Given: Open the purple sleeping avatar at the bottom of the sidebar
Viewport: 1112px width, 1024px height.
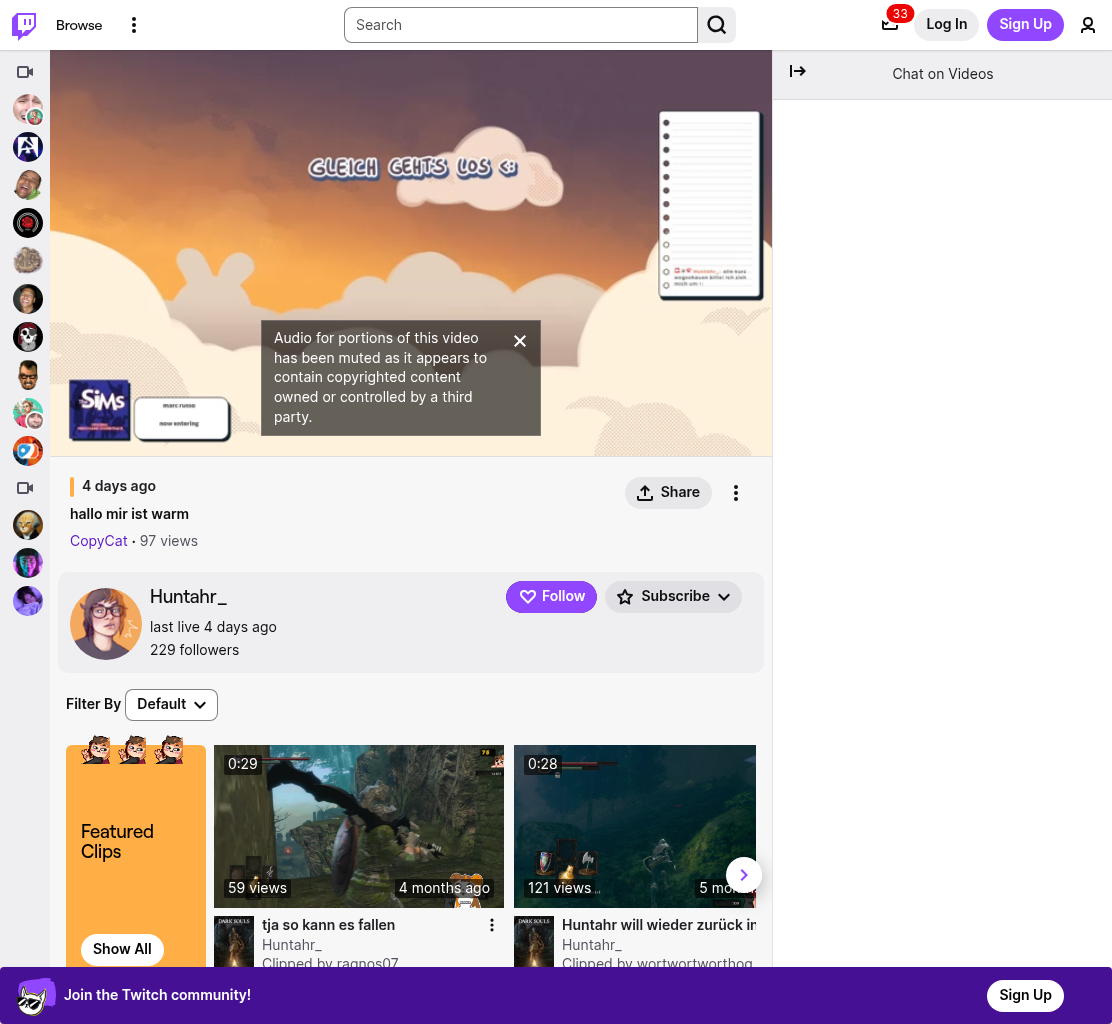Looking at the screenshot, I should click(x=28, y=601).
